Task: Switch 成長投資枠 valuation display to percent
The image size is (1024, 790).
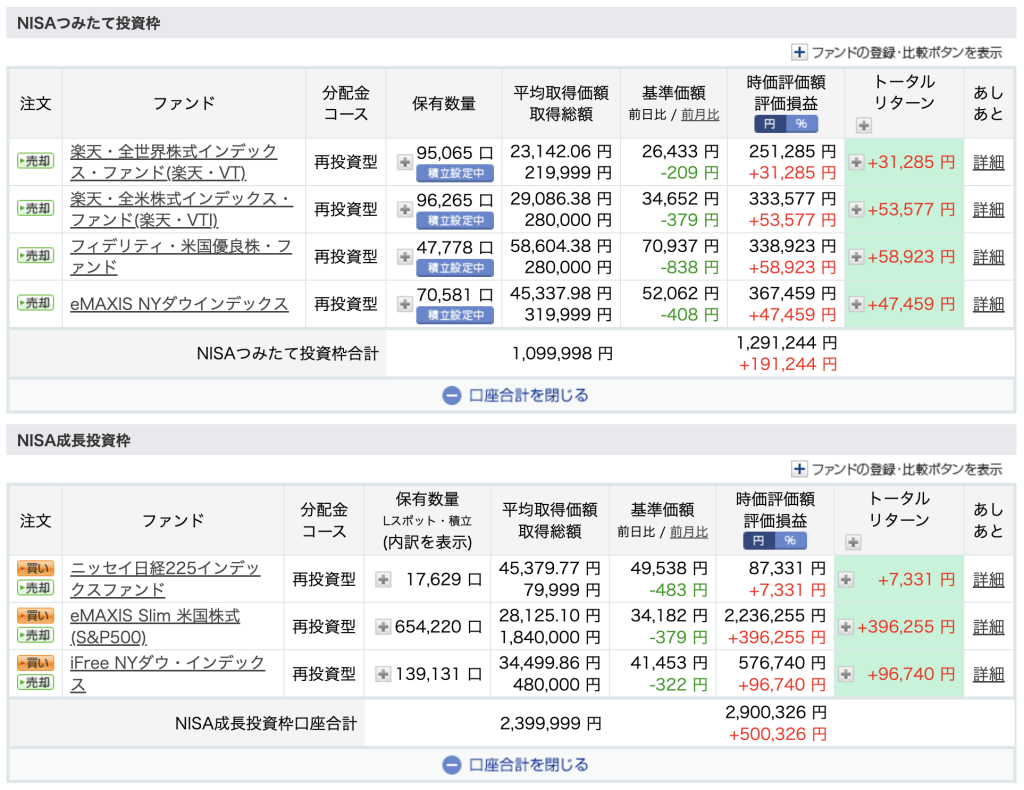Action: [790, 541]
